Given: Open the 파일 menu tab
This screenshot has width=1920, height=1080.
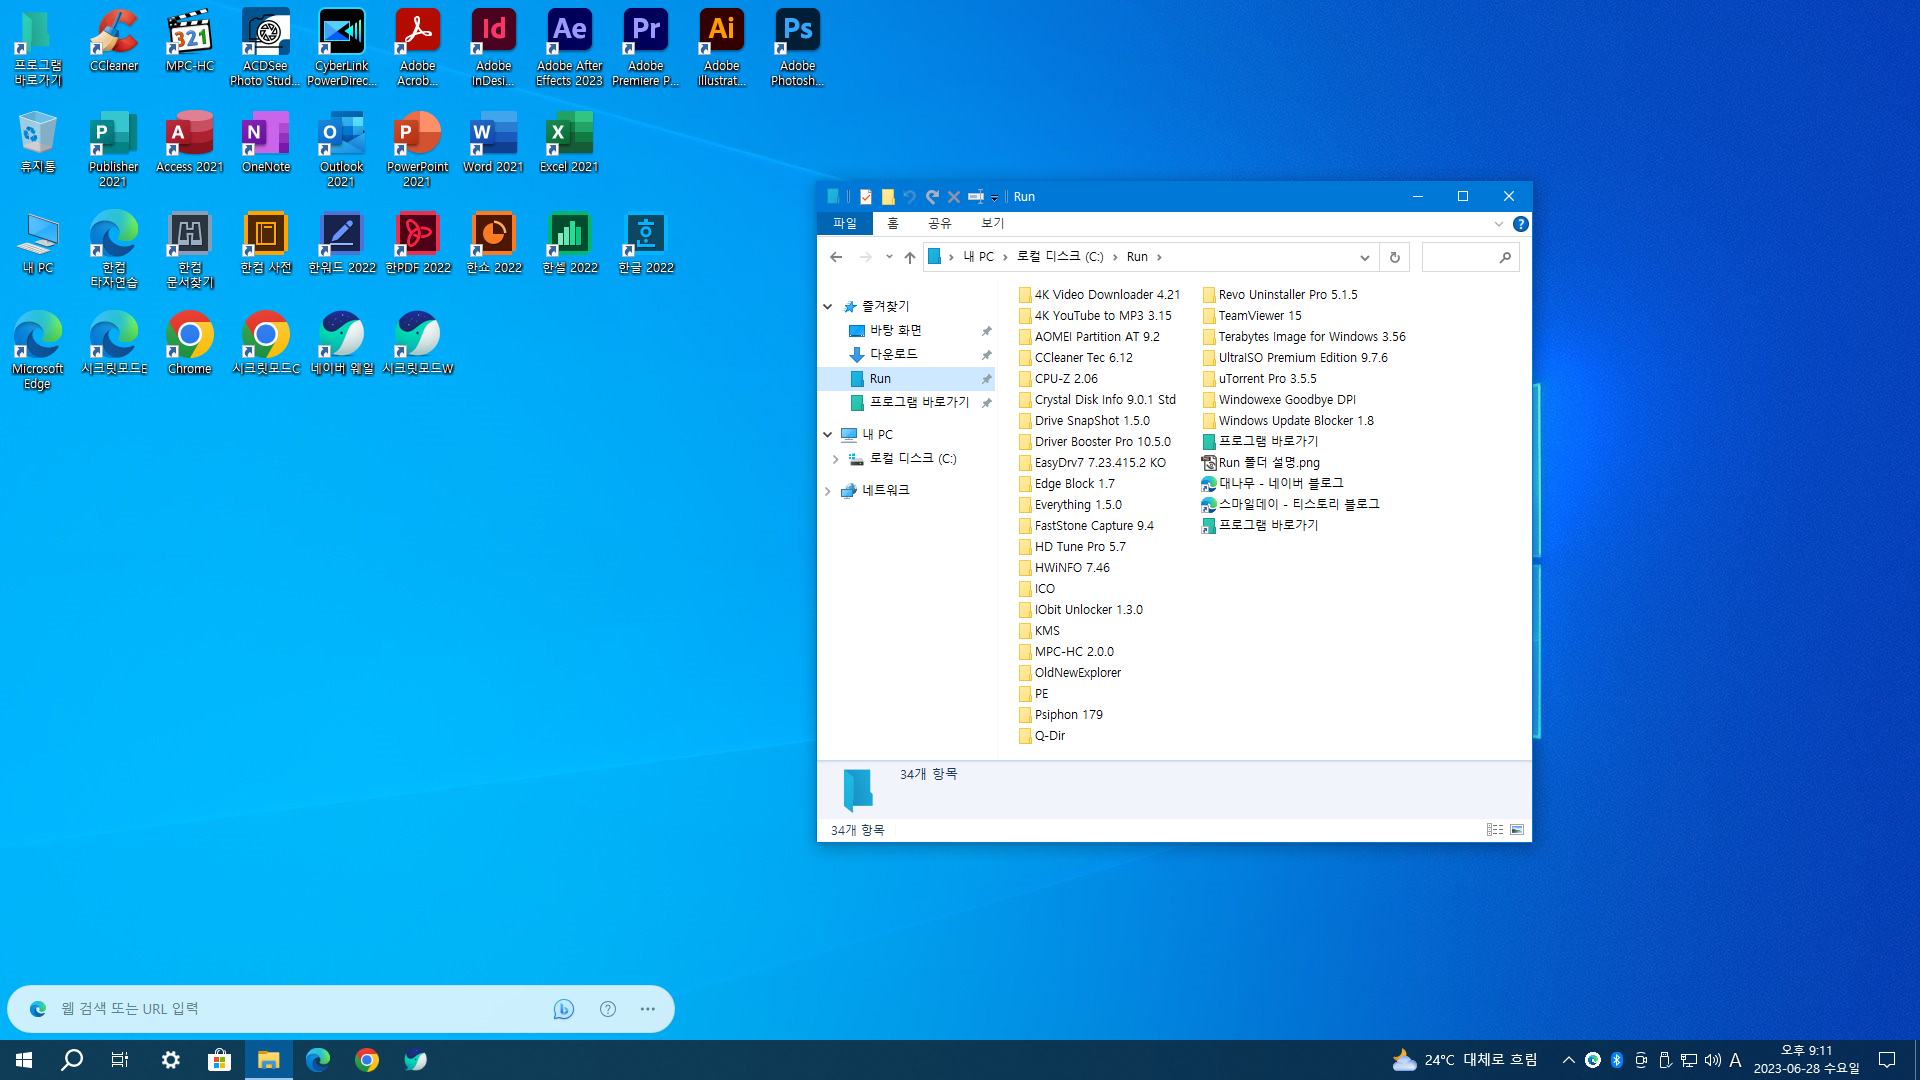Looking at the screenshot, I should click(845, 223).
